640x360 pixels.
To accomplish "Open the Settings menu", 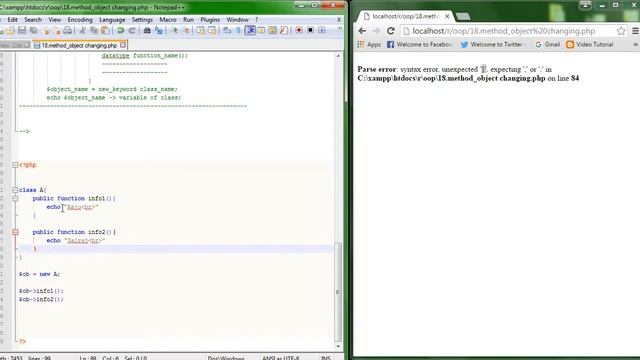I will (142, 20).
